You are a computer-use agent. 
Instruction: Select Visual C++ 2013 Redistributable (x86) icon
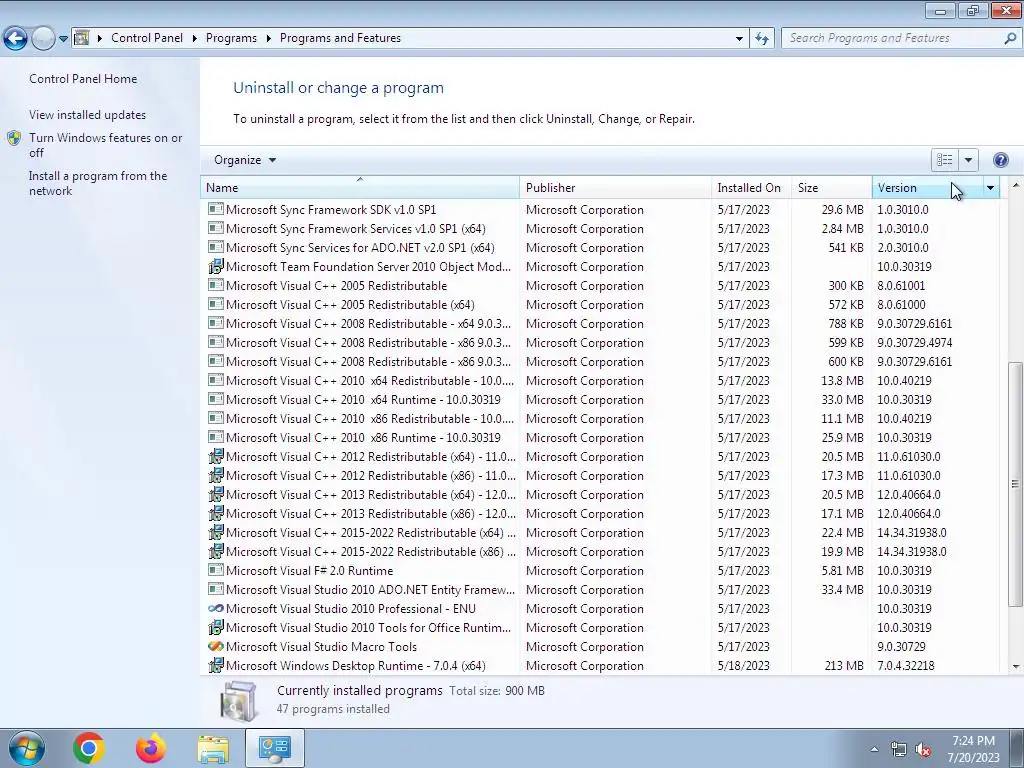click(216, 513)
